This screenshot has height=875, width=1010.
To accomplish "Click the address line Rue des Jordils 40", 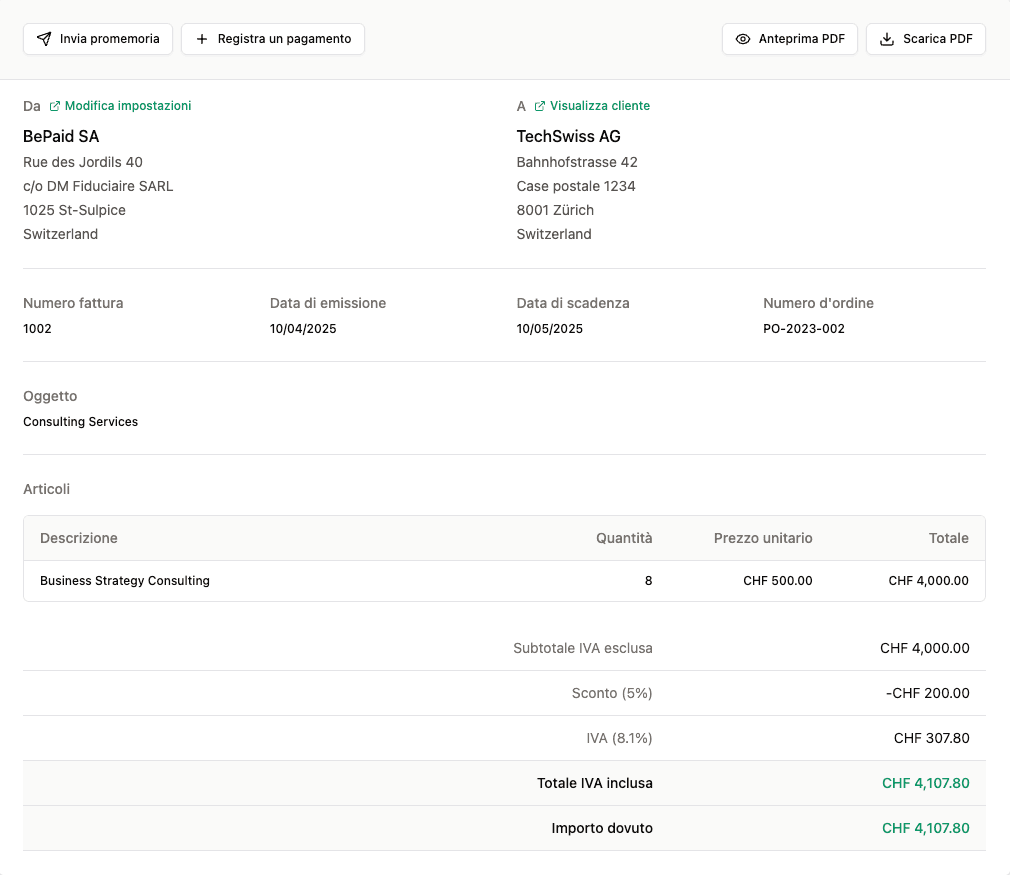I will coord(83,162).
